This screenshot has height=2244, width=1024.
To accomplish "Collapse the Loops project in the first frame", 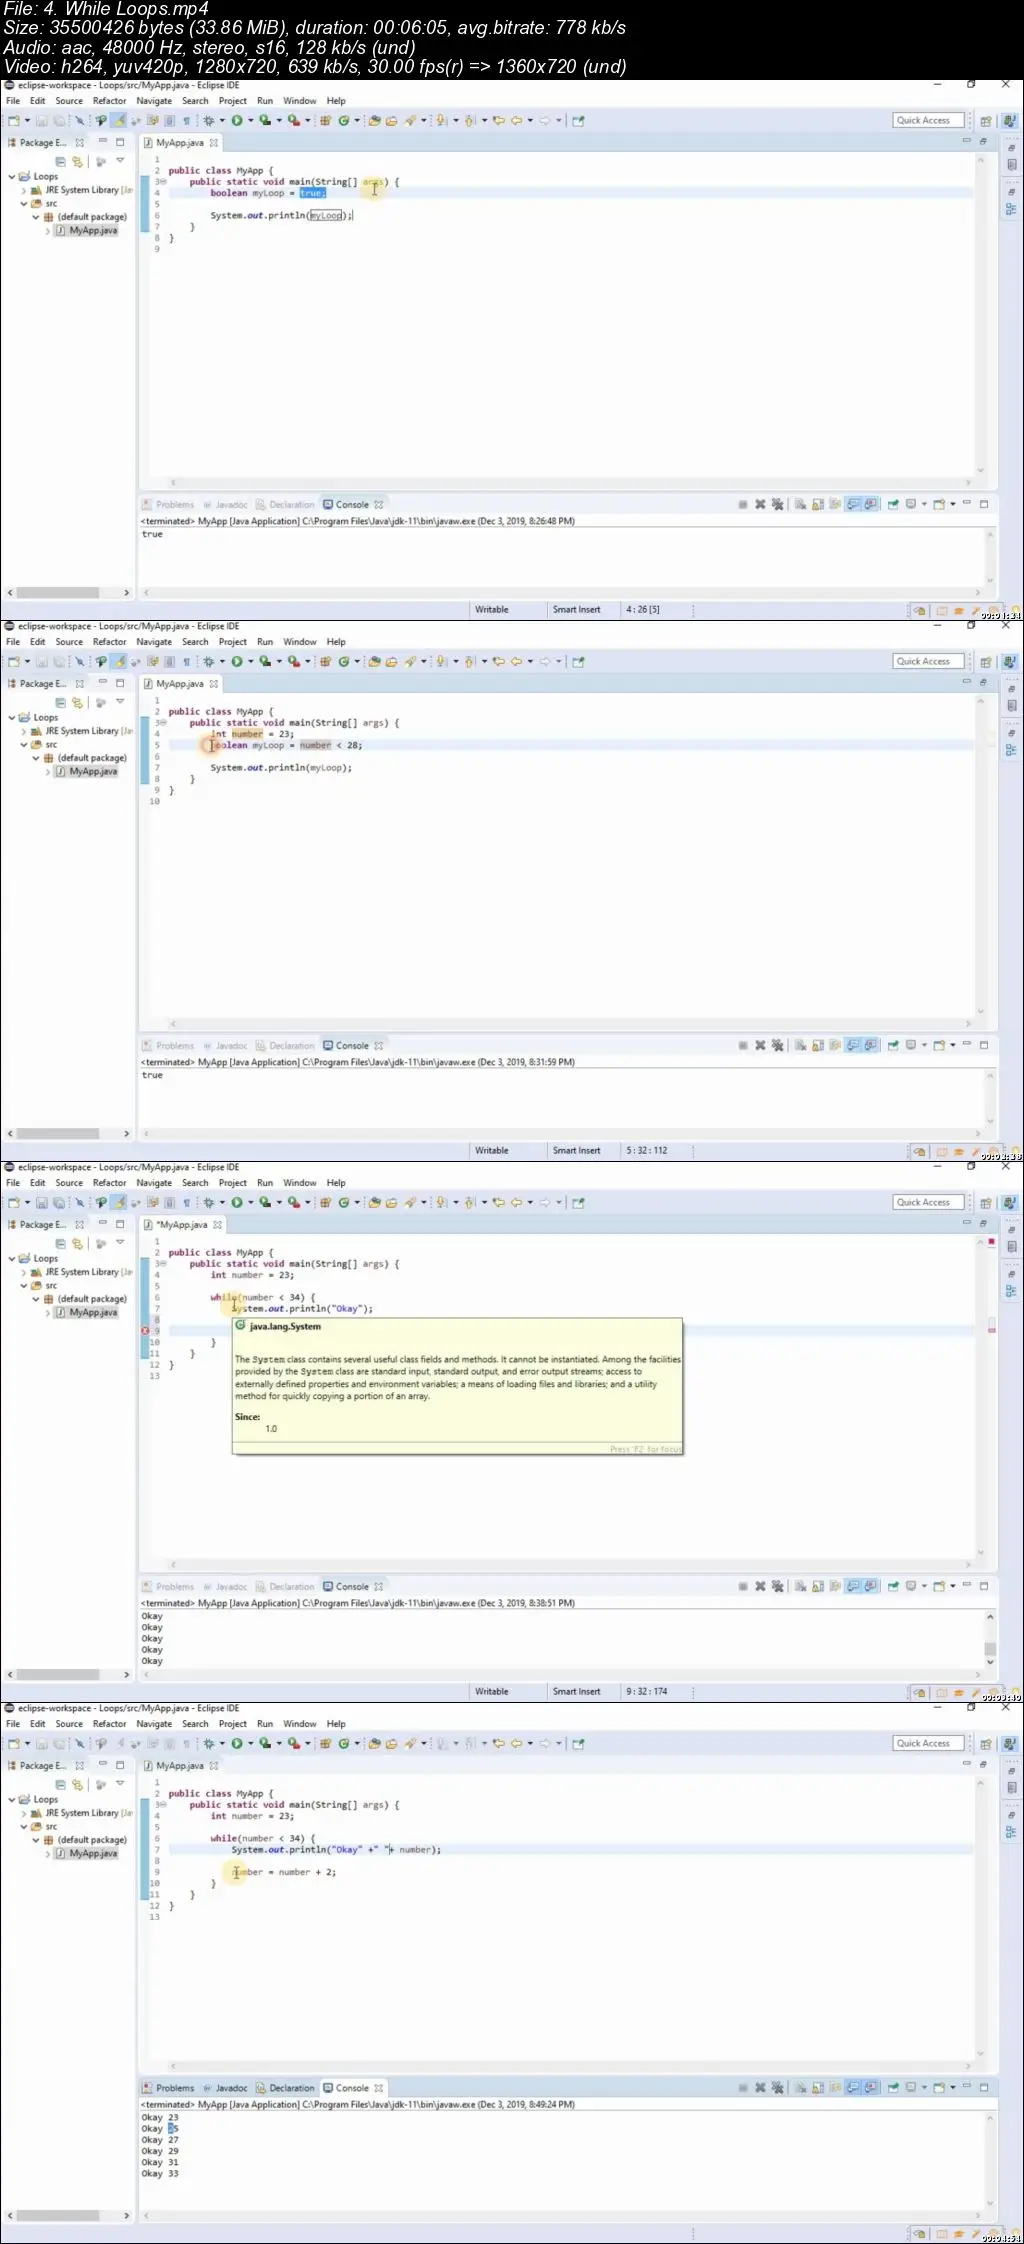I will [12, 176].
